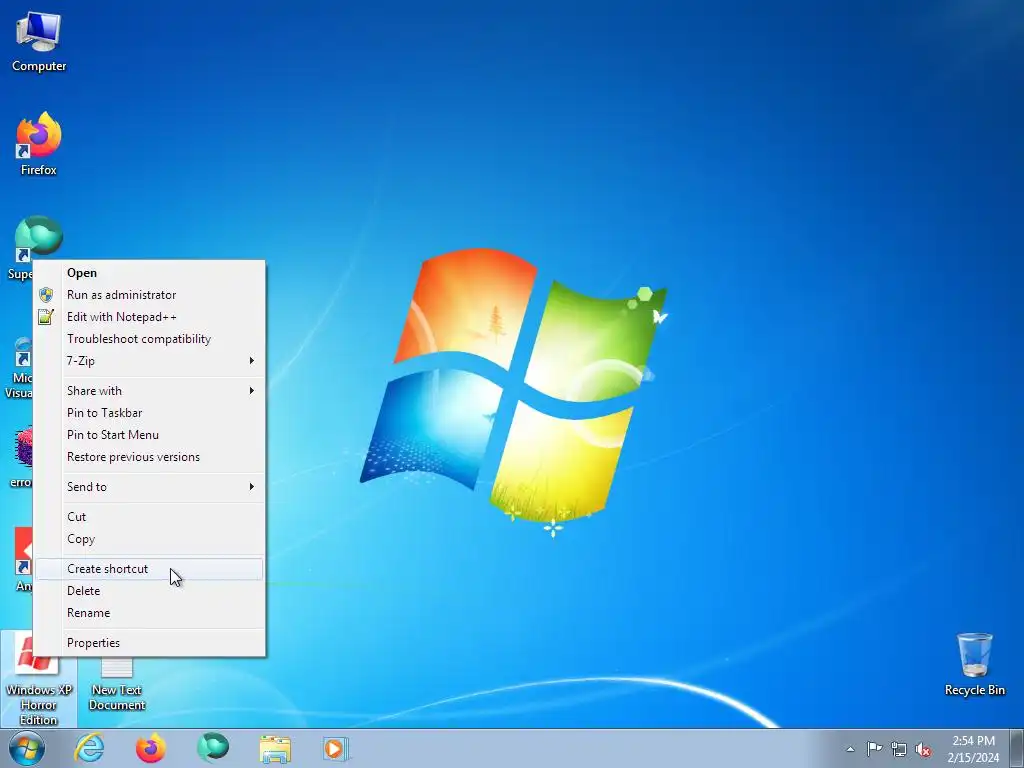Choose Open in the context menu
1024x768 pixels.
click(x=150, y=273)
